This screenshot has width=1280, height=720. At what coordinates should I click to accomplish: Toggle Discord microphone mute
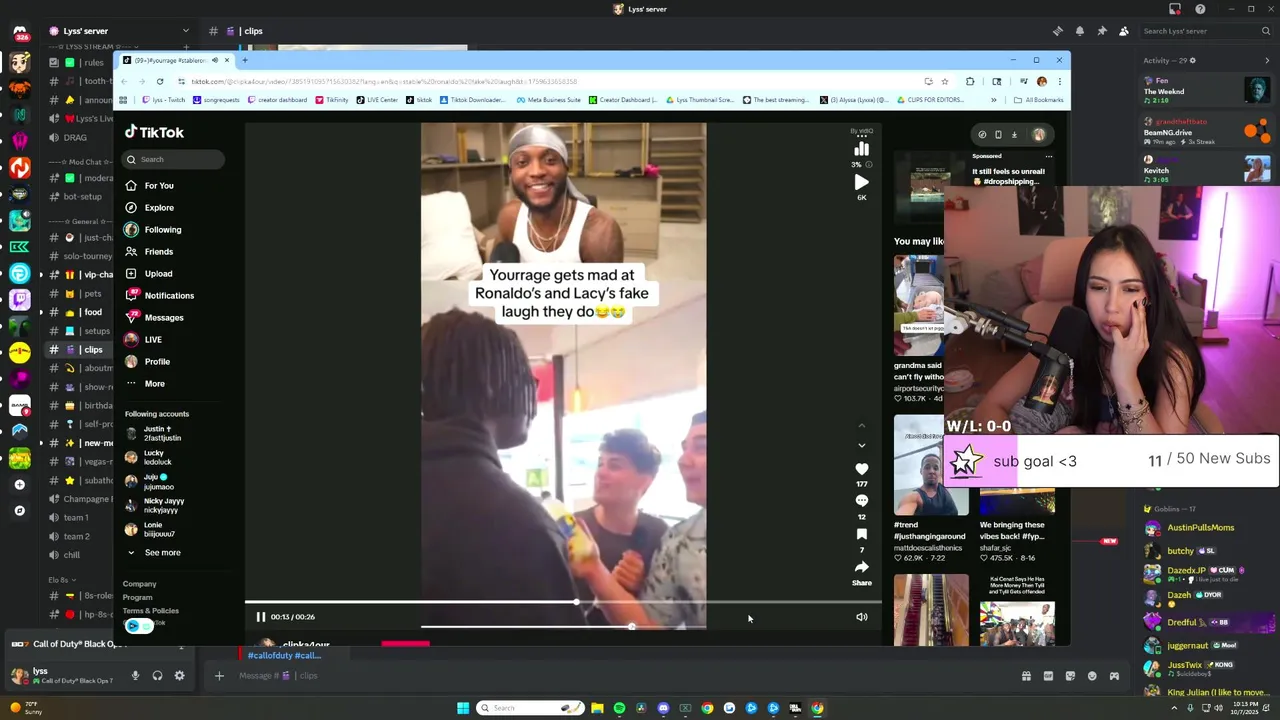click(x=135, y=676)
